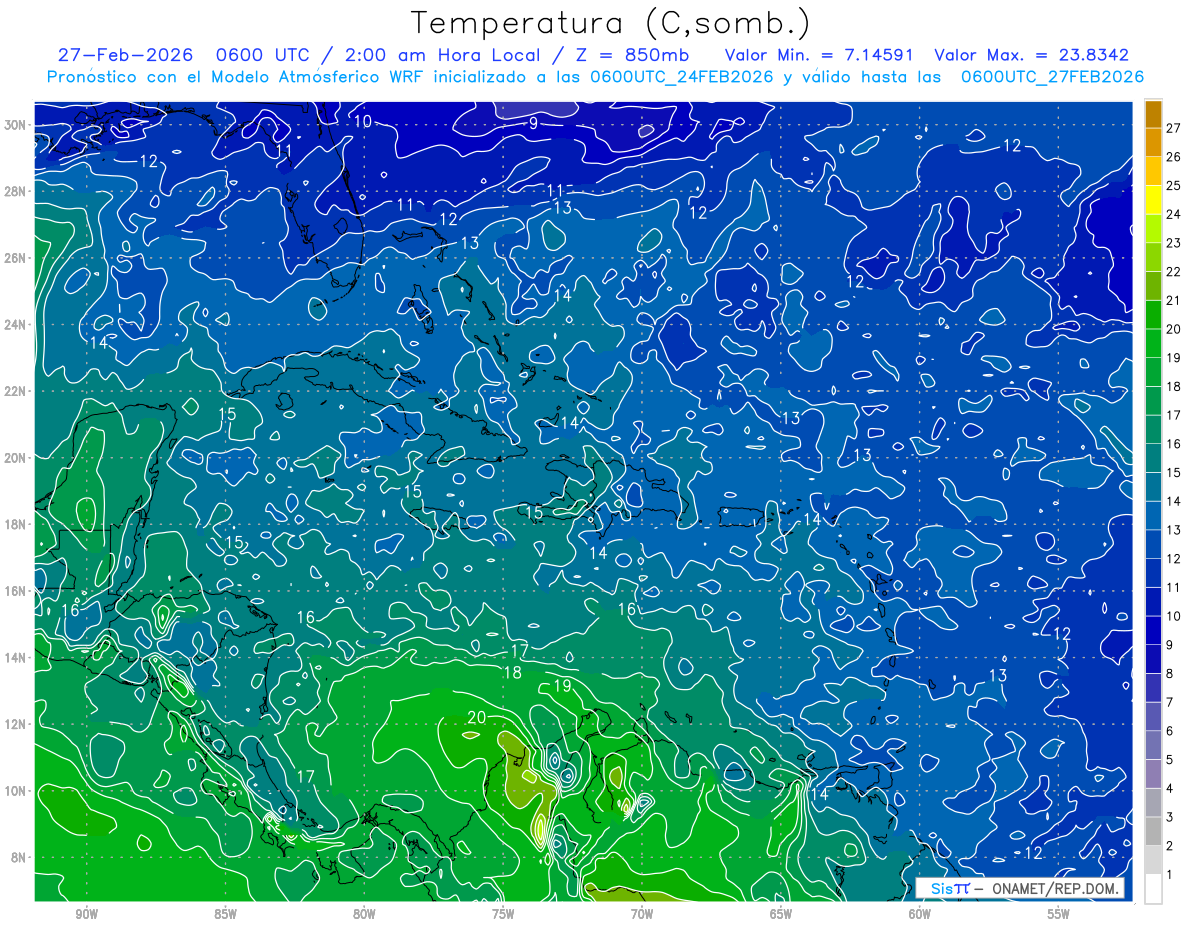Viewport: 1200px width, 927px height.
Task: Click the 28N latitude label
Action: (x=16, y=191)
